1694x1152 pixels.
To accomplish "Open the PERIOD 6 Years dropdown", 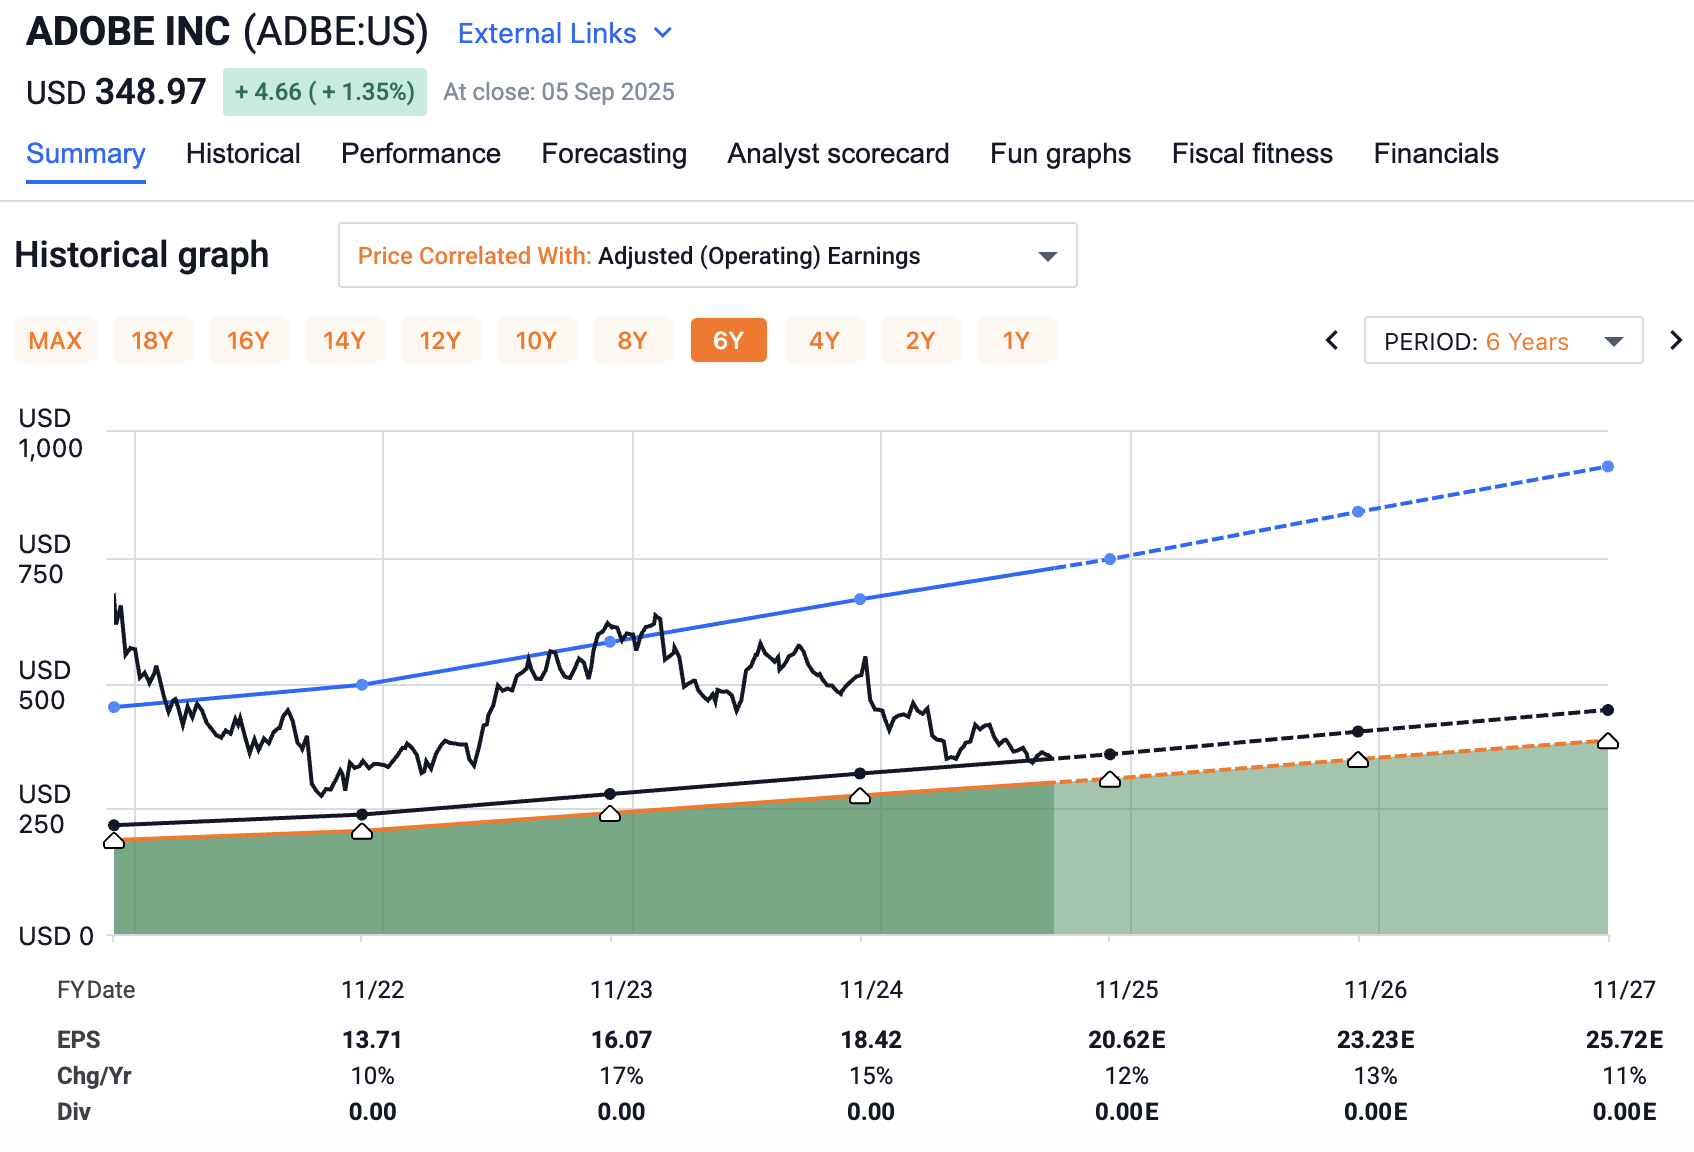I will pos(1503,341).
